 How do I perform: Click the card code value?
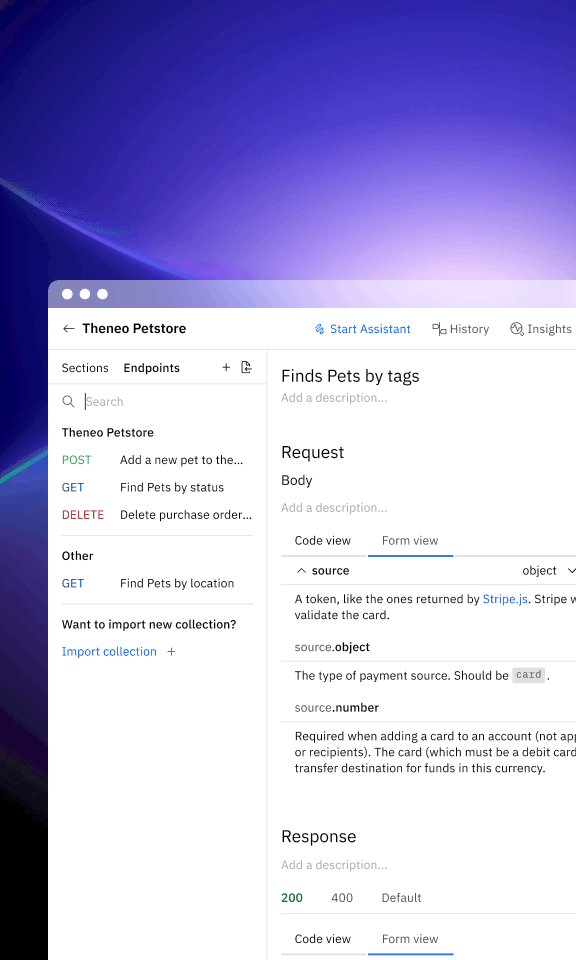point(528,675)
